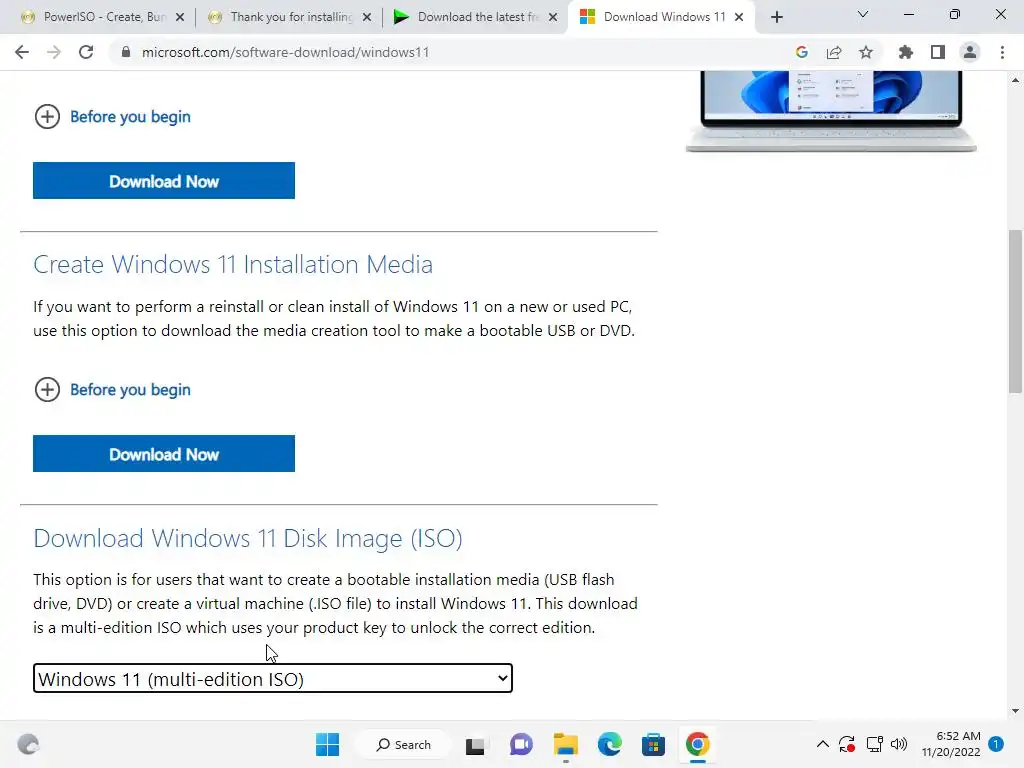Image resolution: width=1024 pixels, height=768 pixels.
Task: Open a new browser tab
Action: pos(776,17)
